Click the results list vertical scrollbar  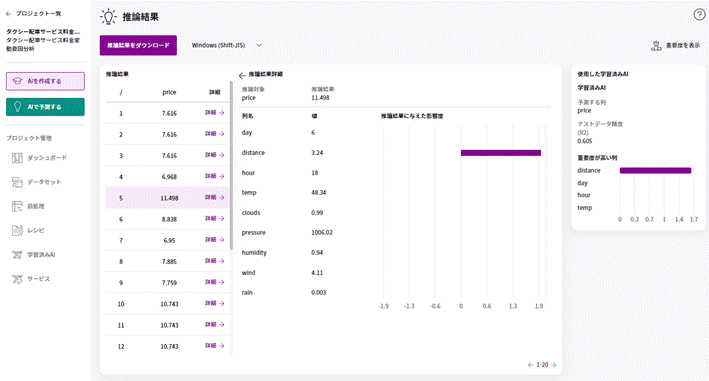[x=231, y=165]
